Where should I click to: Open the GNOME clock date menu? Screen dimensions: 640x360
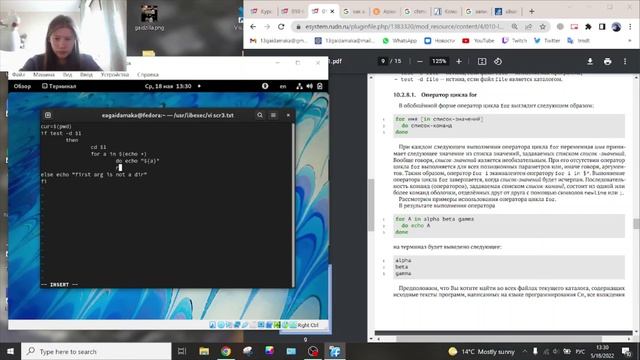(168, 86)
